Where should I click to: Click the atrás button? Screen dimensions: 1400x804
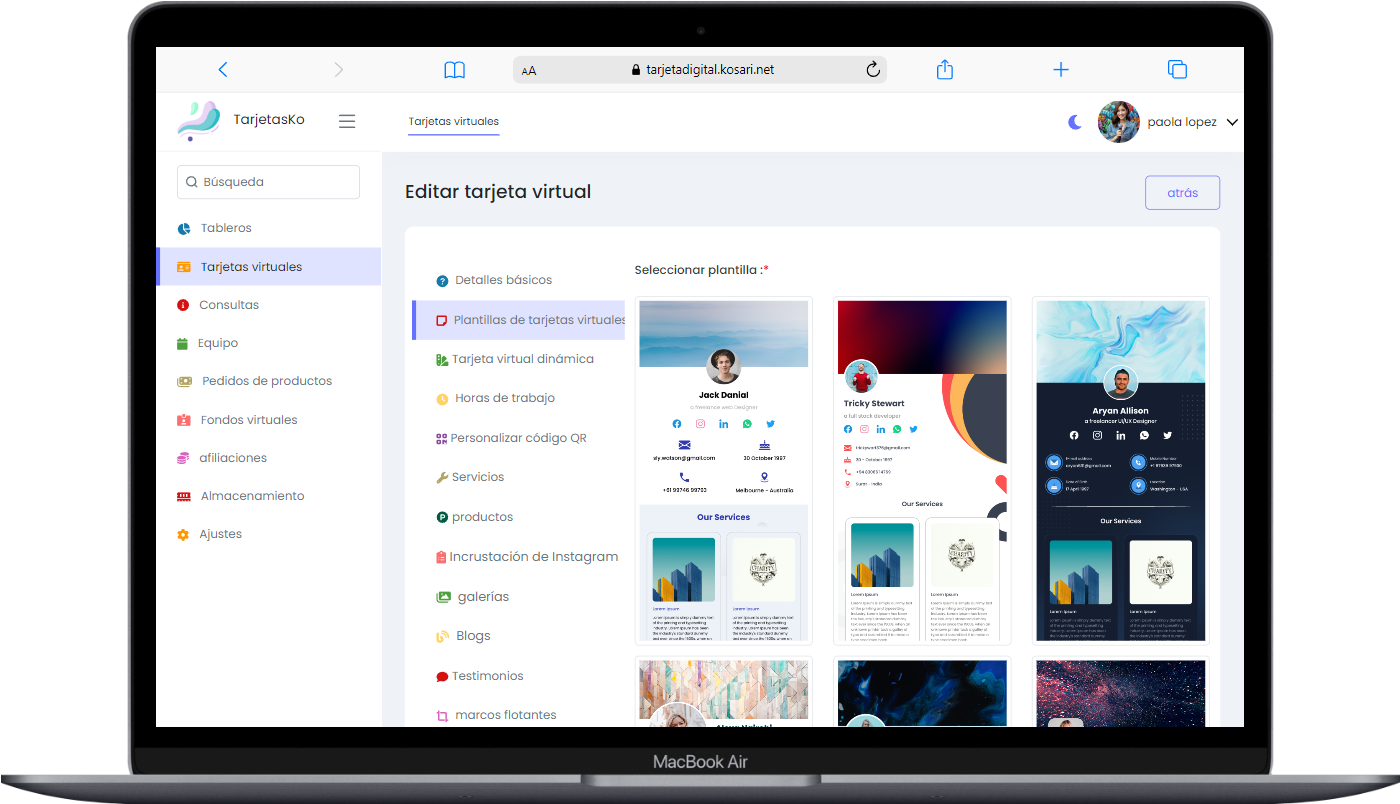click(1182, 193)
